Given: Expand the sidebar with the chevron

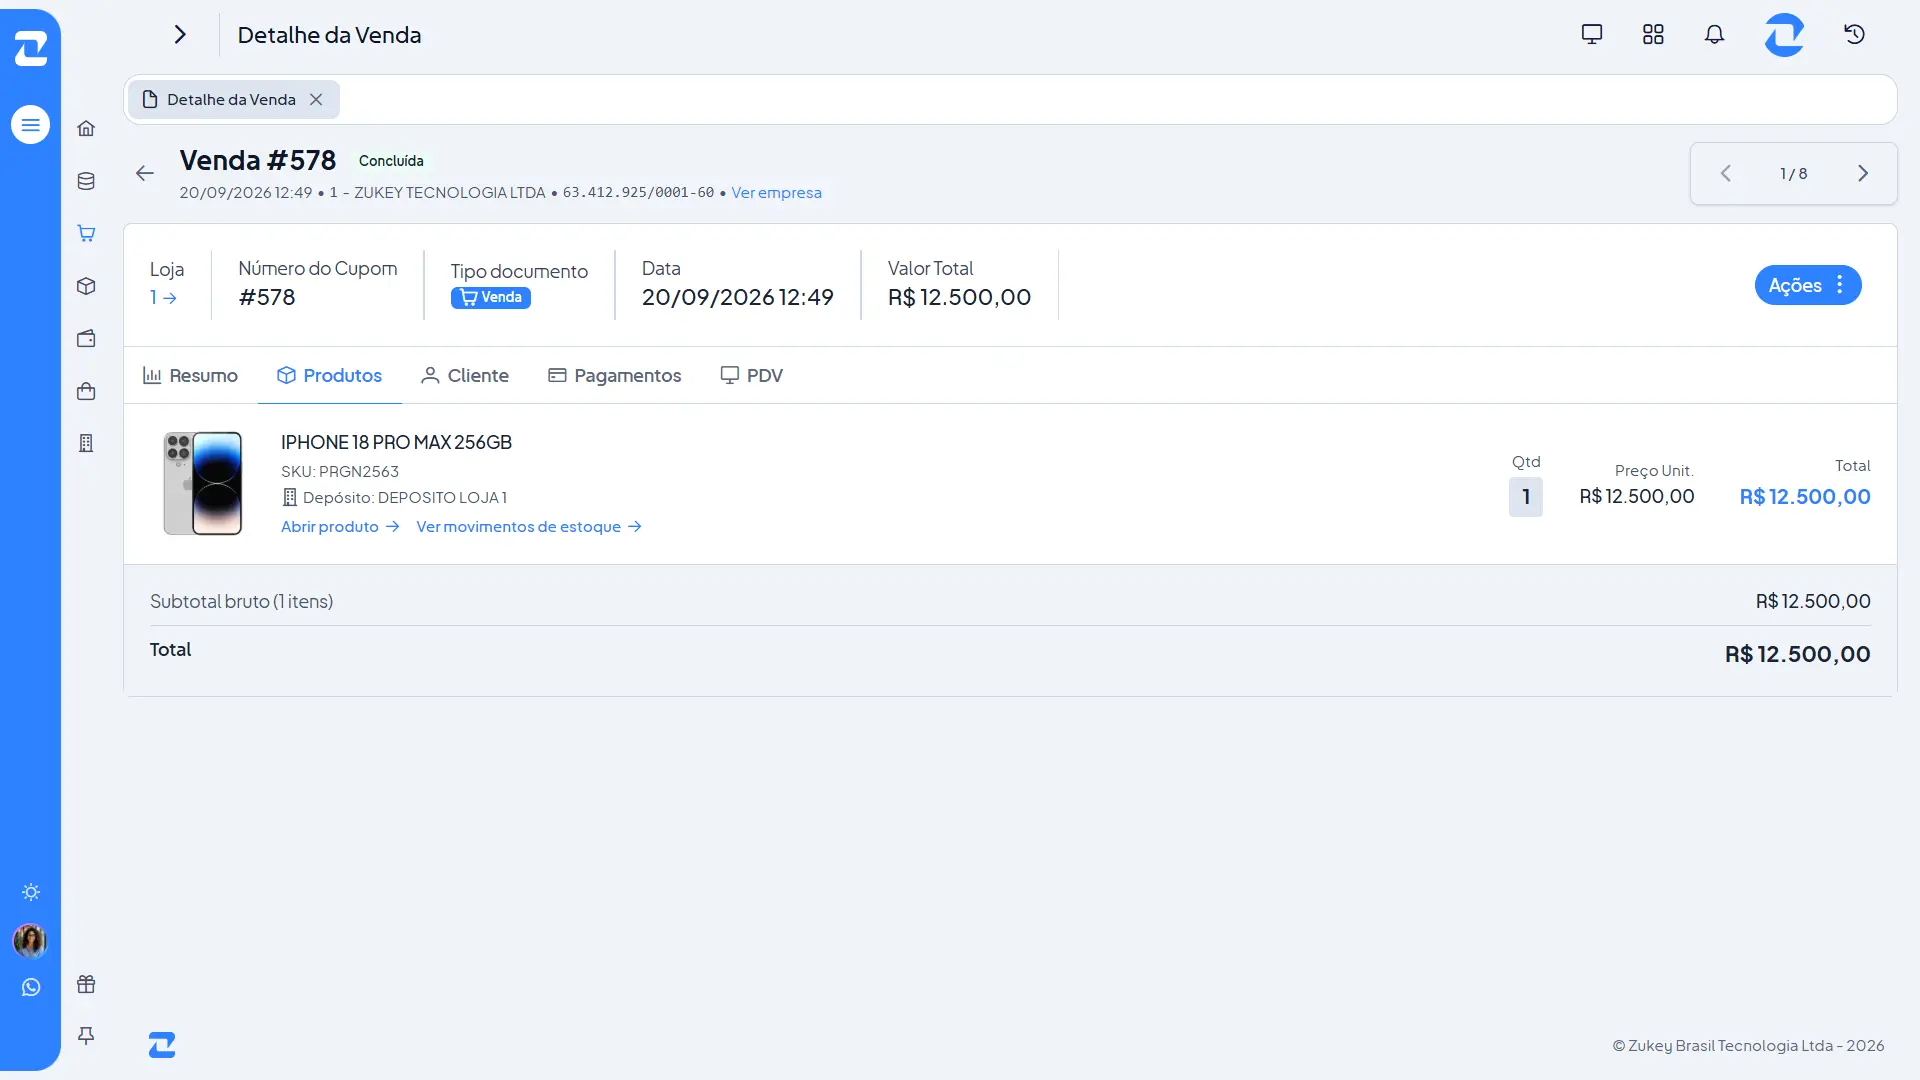Looking at the screenshot, I should click(180, 34).
